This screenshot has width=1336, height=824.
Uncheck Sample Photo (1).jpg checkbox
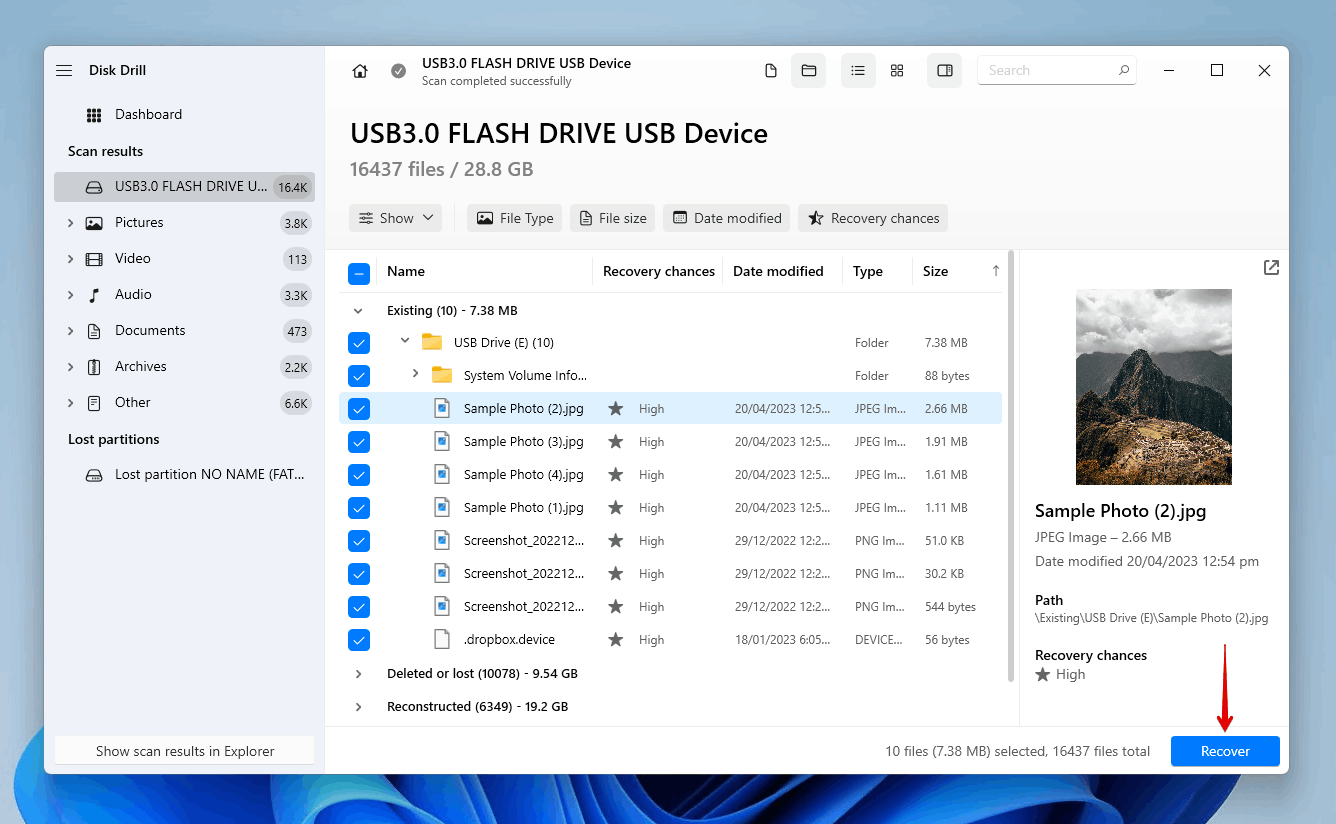click(x=359, y=508)
